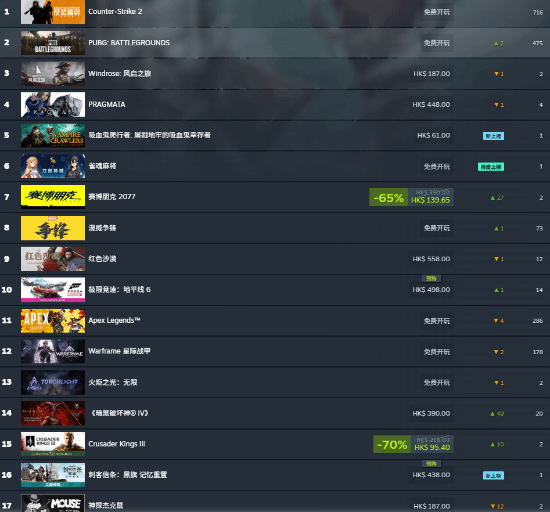Click the yellow Marvel Rivals thumbnail at rank 8

coord(53,228)
